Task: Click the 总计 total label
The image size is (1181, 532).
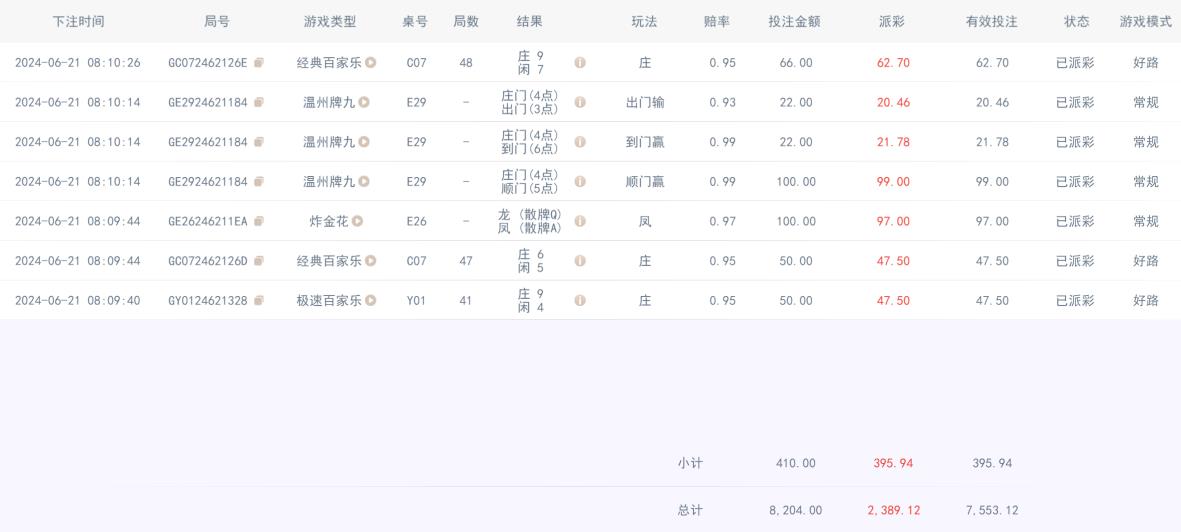Action: point(690,510)
